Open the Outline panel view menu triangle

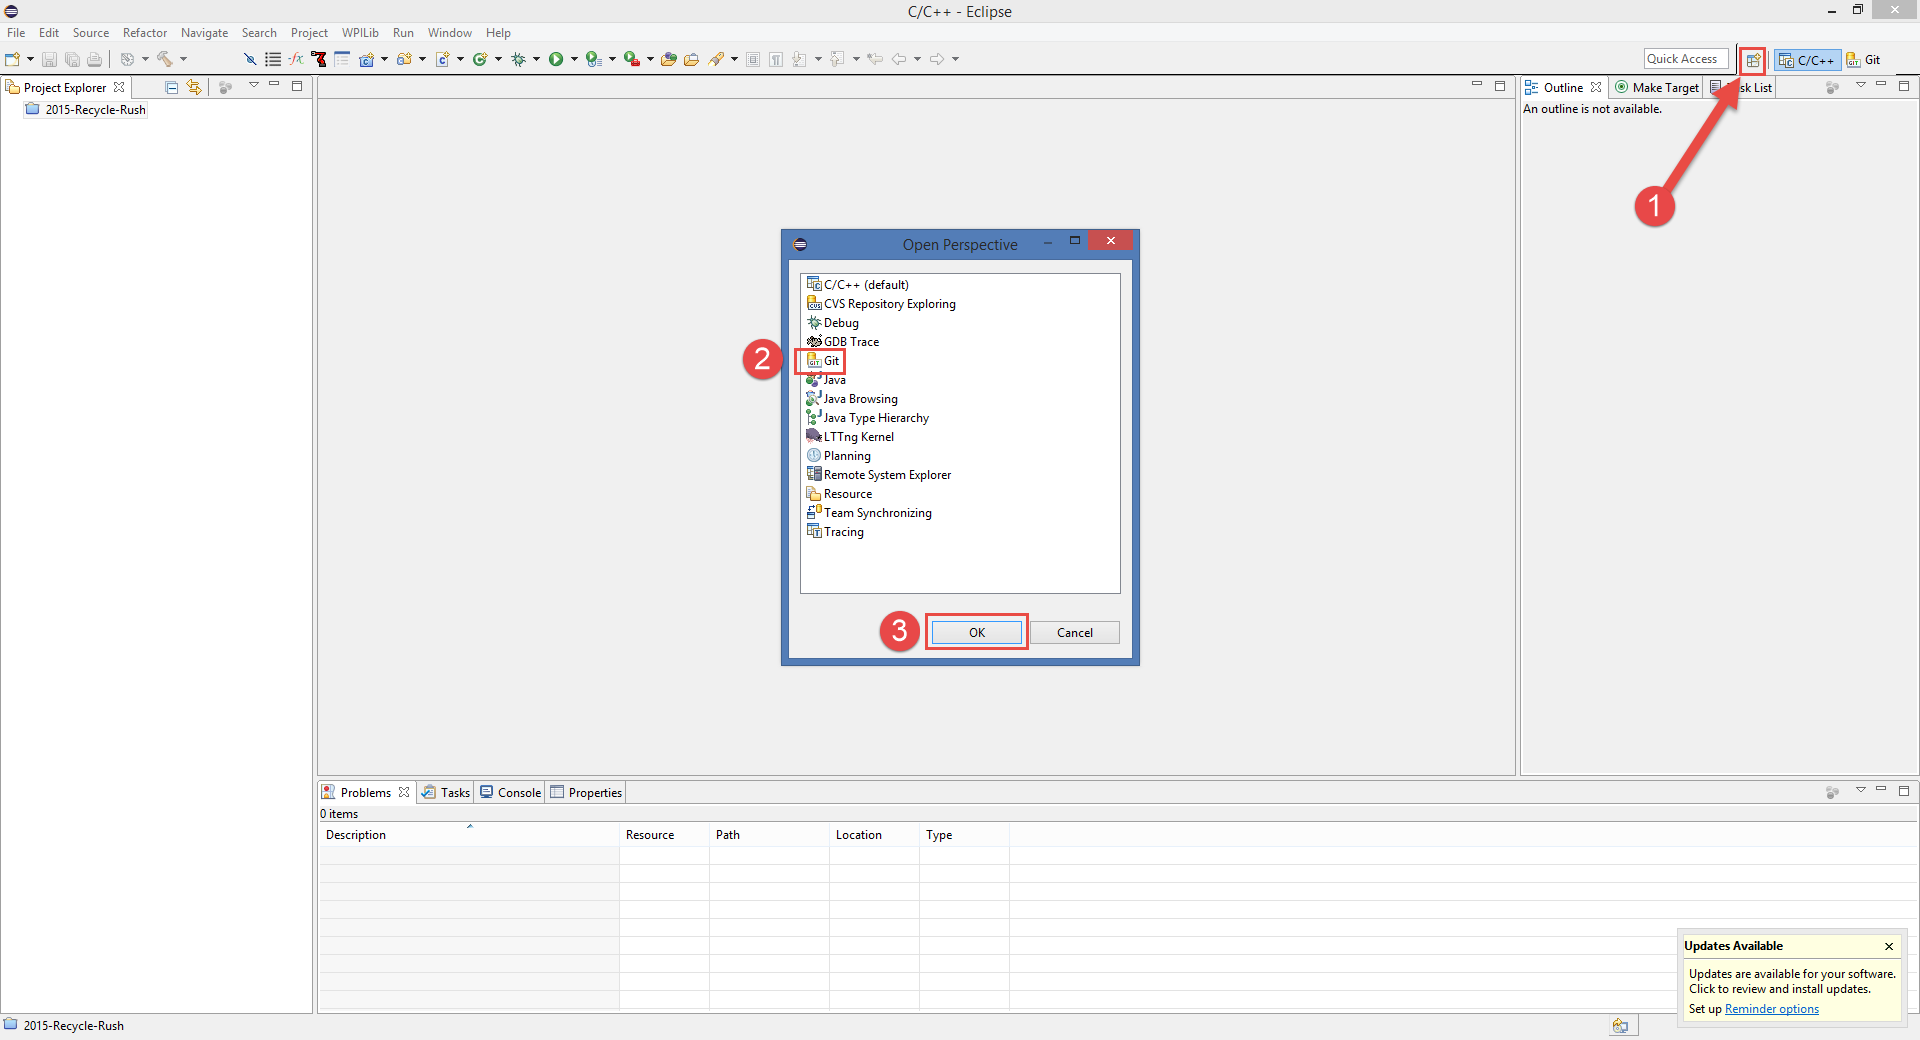(1861, 86)
